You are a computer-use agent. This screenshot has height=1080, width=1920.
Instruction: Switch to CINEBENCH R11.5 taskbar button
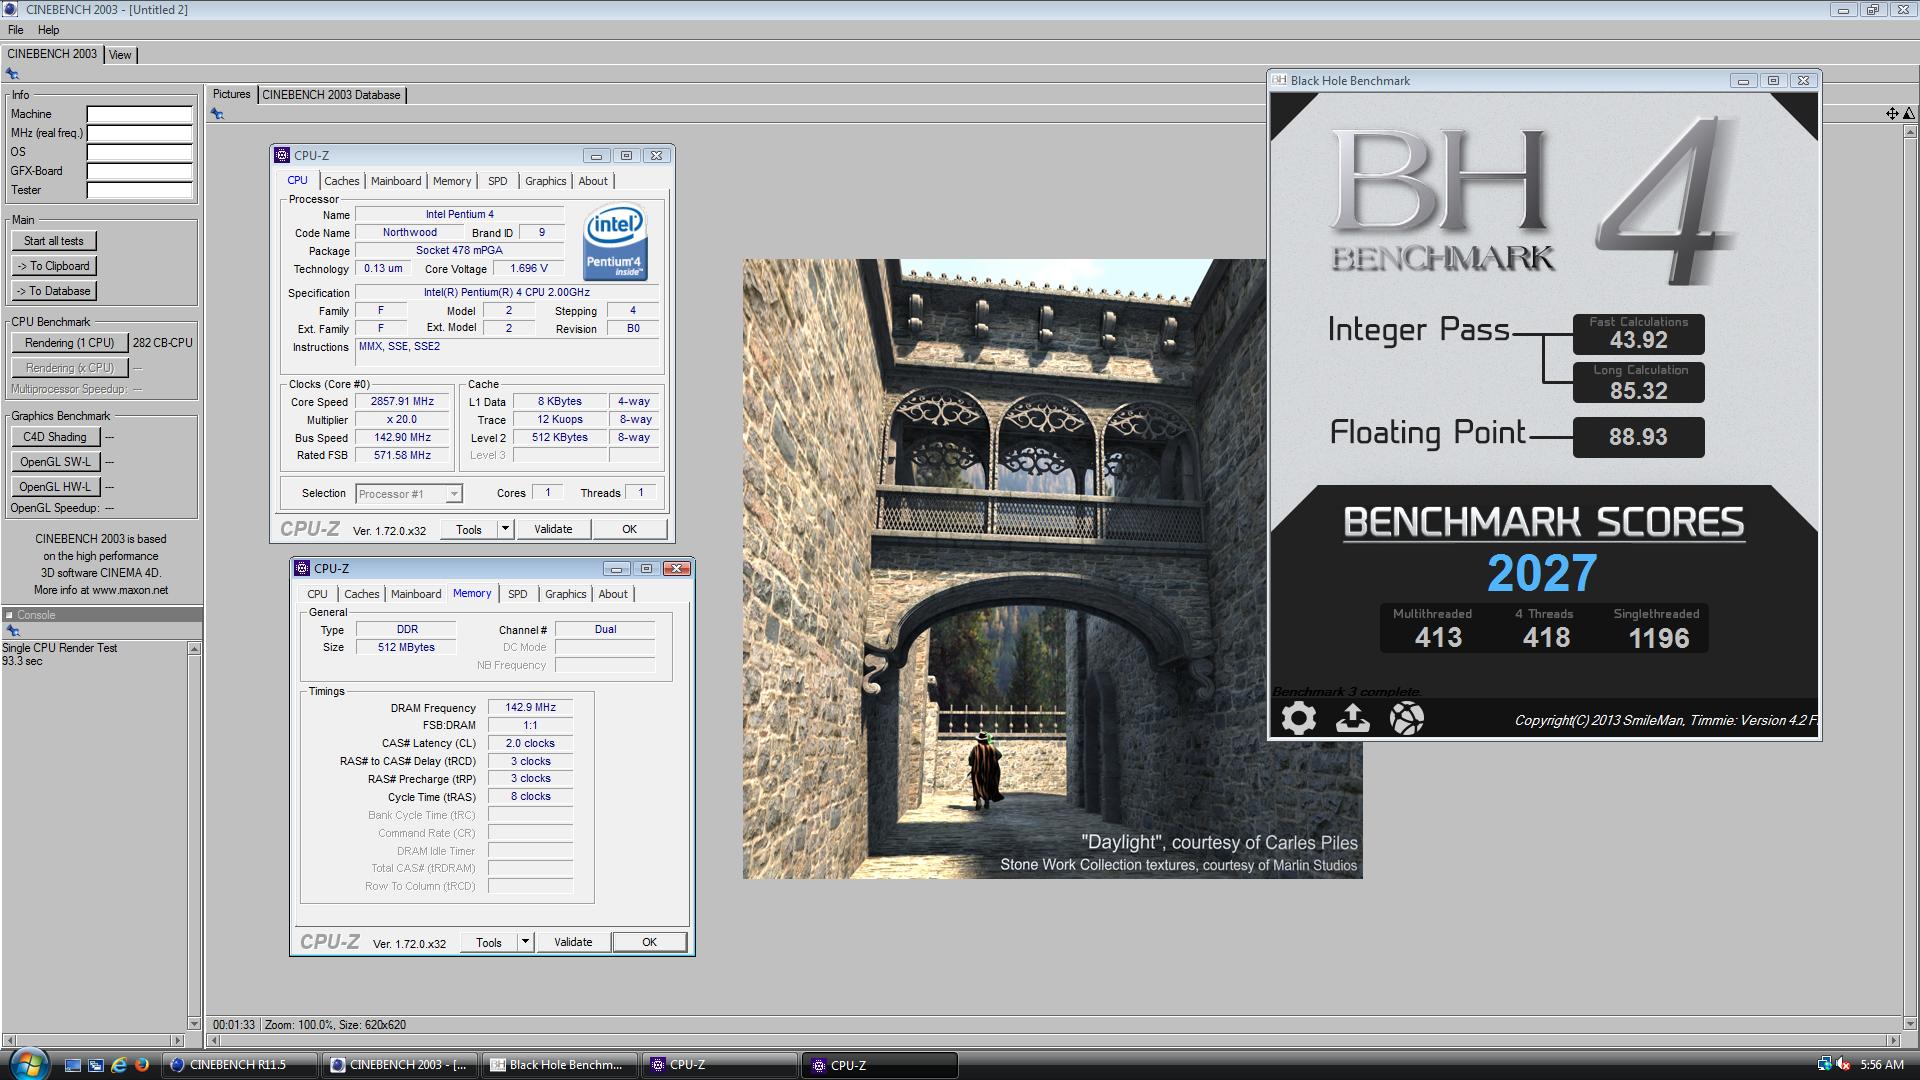[x=241, y=1065]
